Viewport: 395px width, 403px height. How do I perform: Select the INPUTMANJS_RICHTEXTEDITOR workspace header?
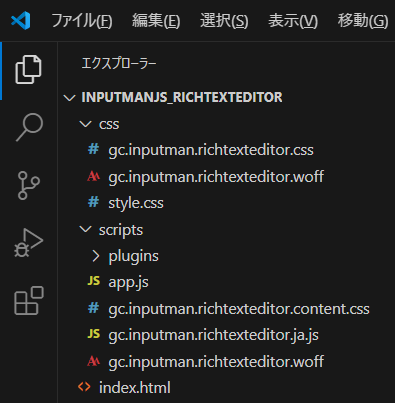[182, 97]
